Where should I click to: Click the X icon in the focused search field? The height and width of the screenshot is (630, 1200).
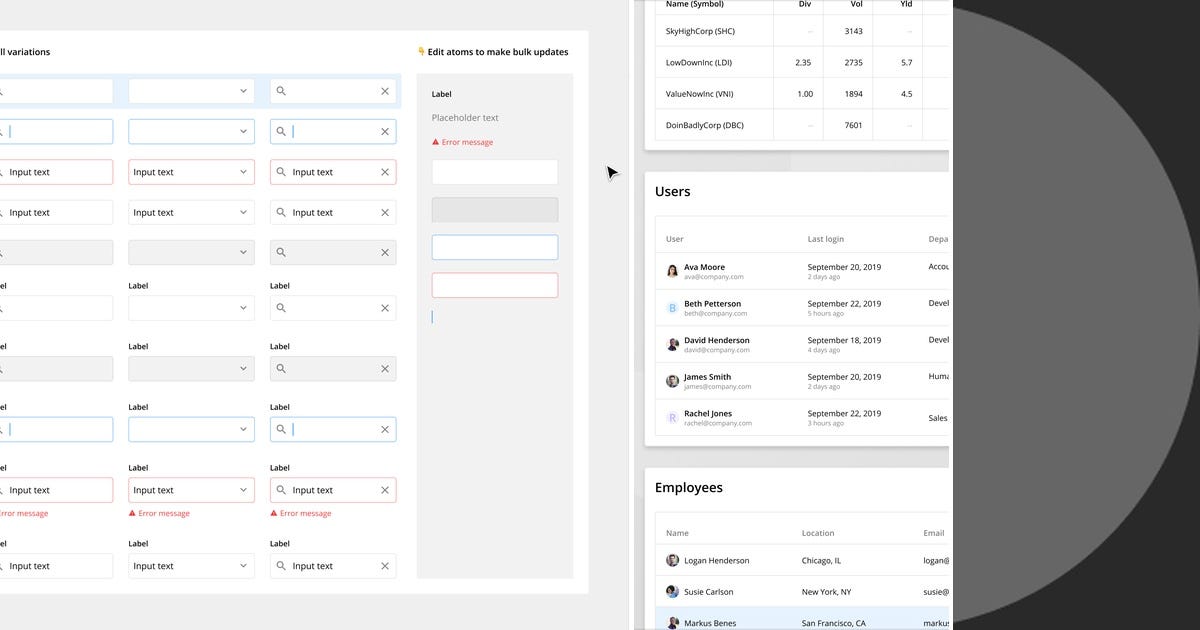click(x=384, y=131)
